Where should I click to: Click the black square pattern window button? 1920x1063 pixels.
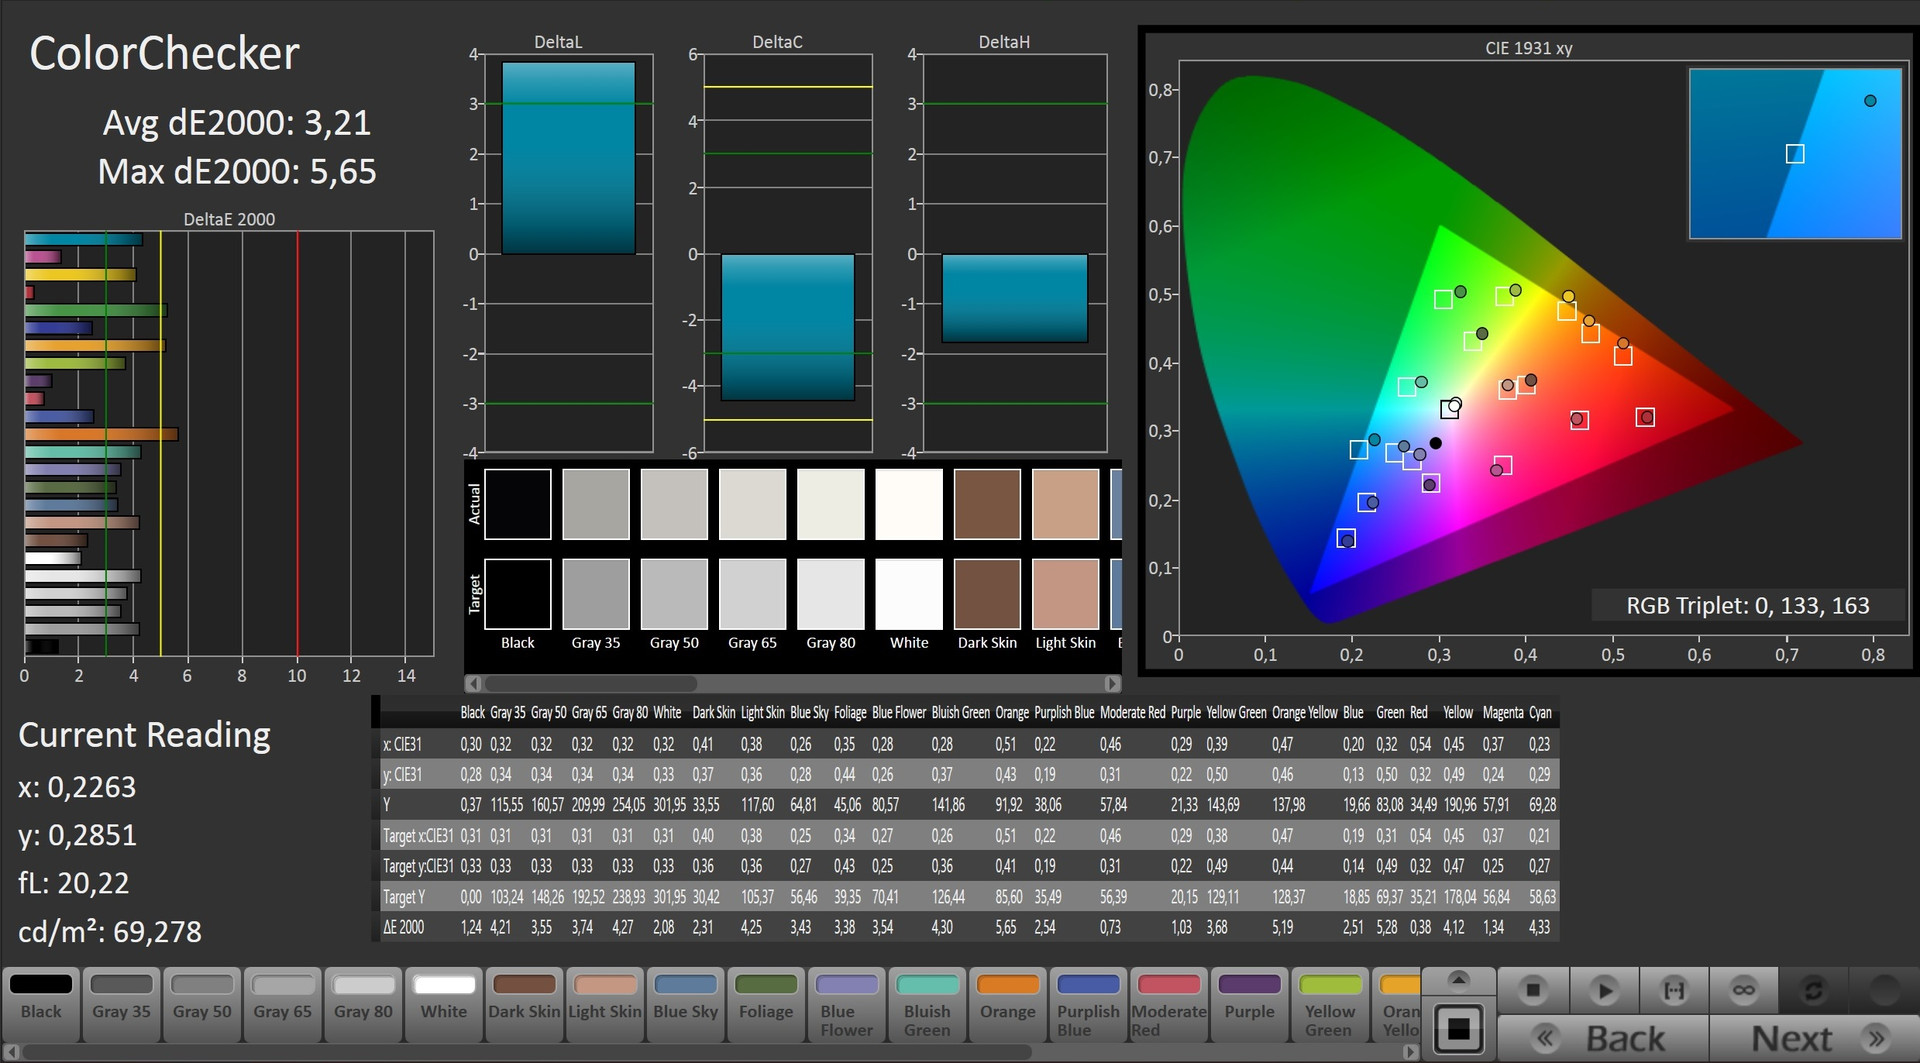point(1458,1029)
